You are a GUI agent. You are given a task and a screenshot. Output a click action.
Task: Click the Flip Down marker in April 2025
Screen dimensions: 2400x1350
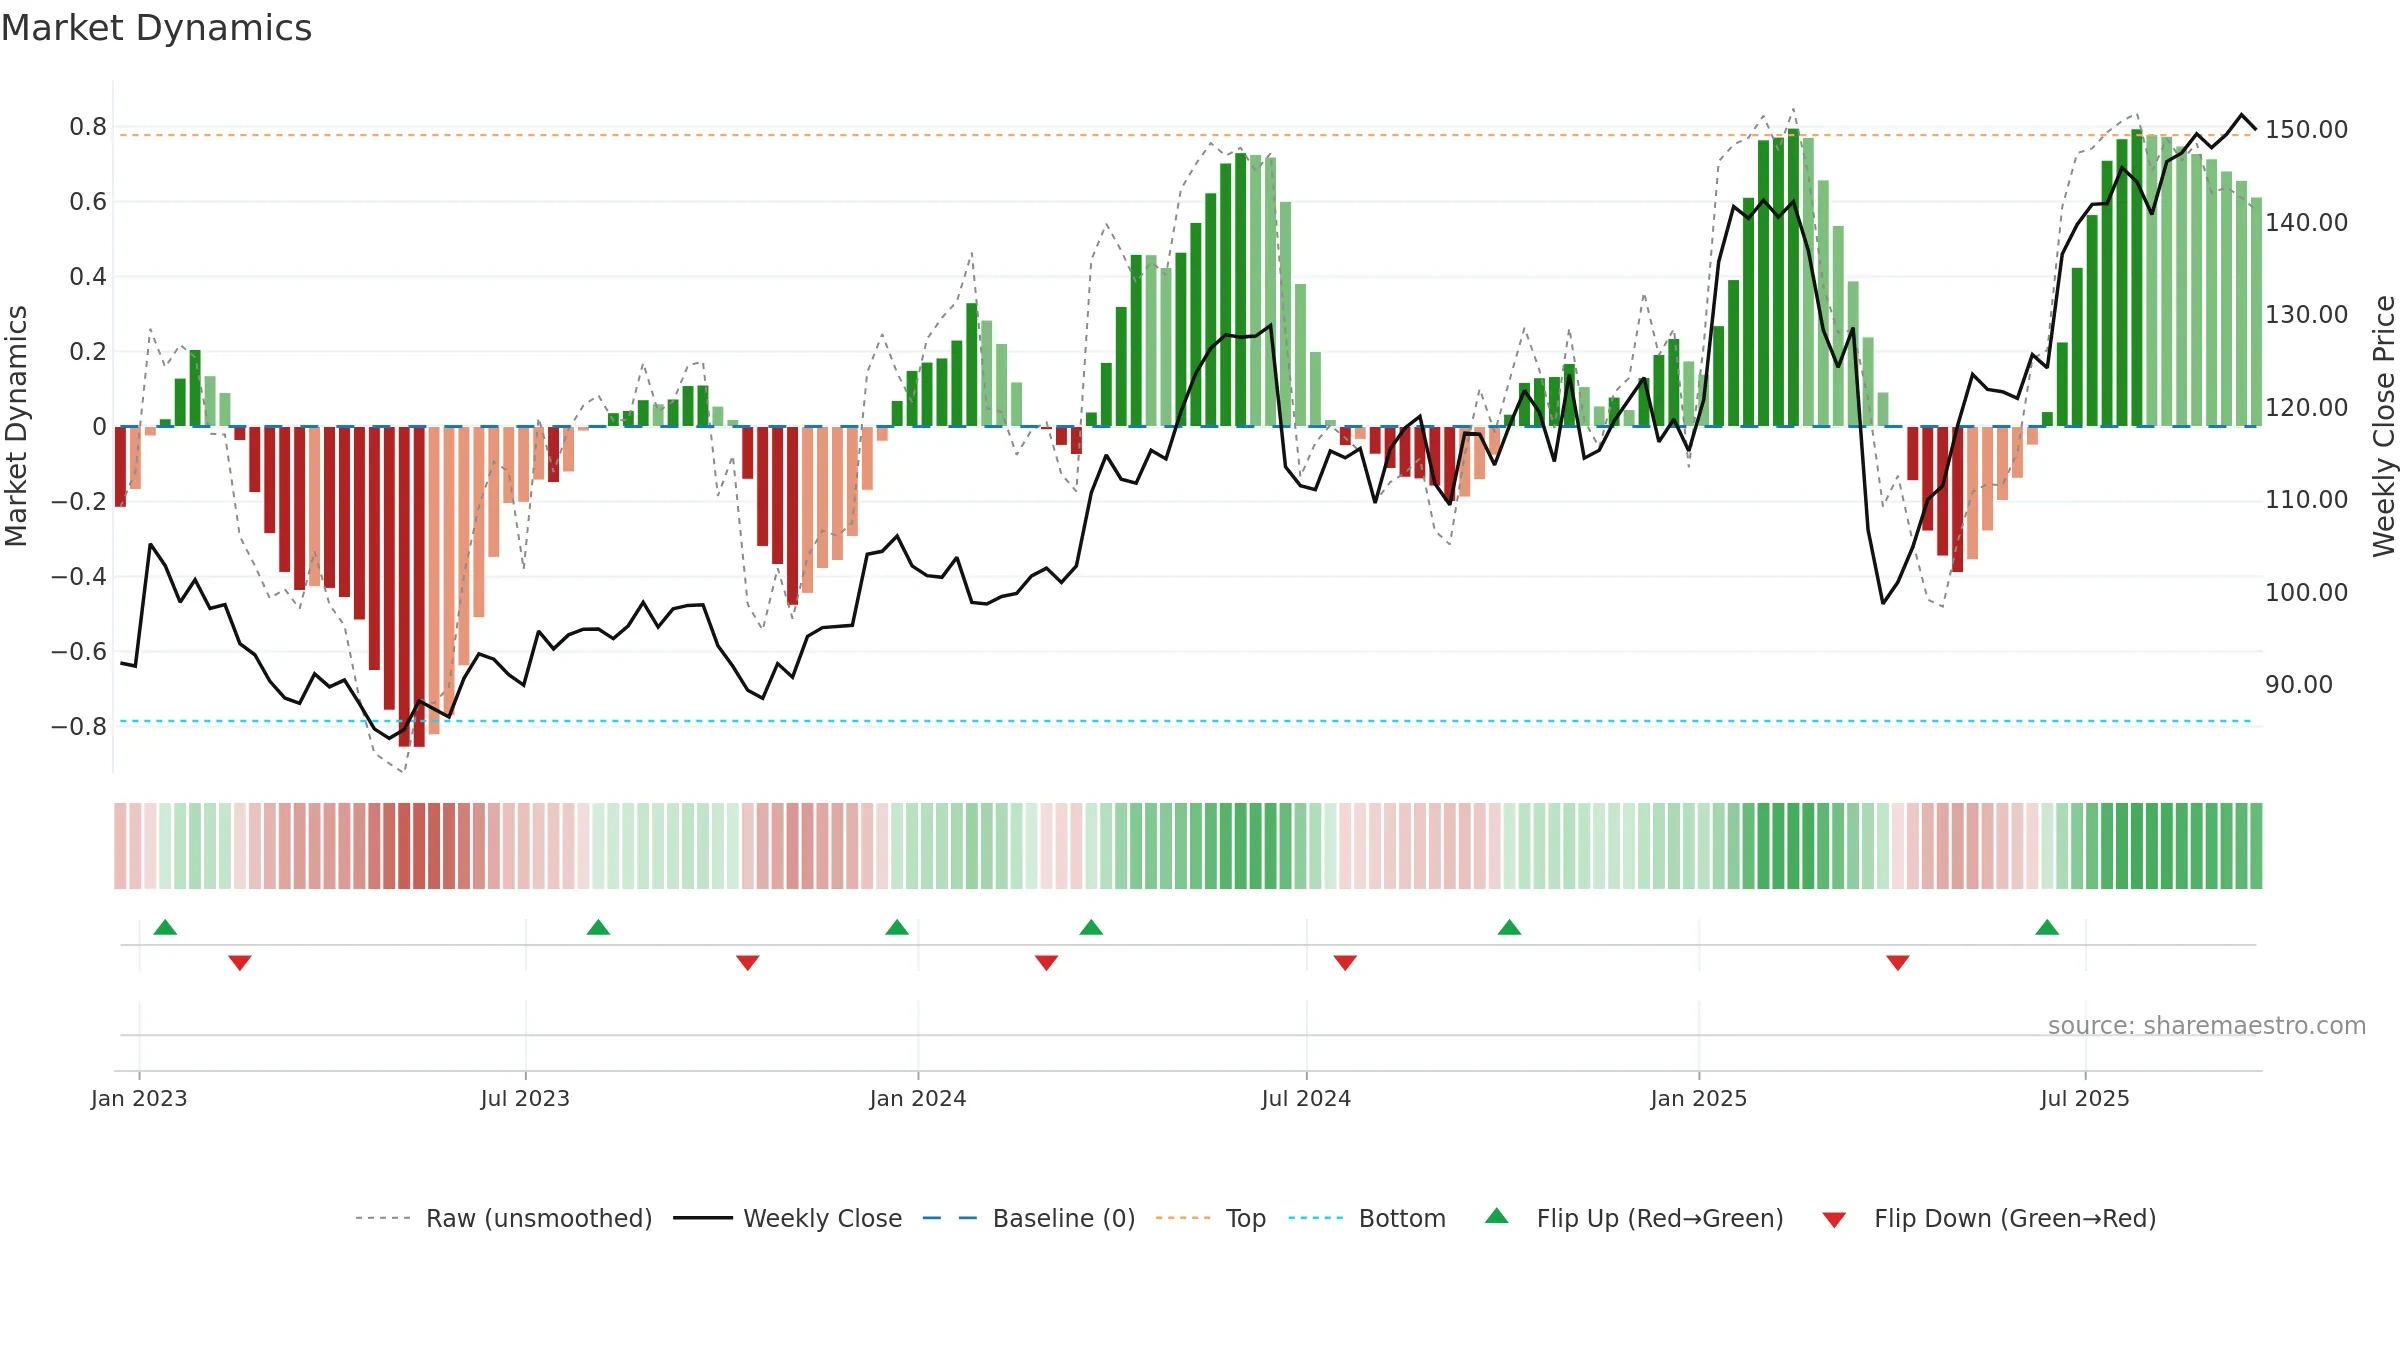pos(1898,963)
